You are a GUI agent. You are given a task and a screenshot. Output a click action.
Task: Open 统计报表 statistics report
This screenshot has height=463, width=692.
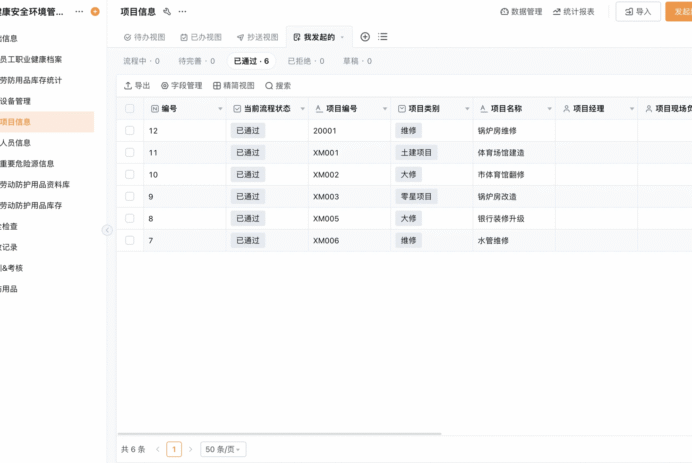[x=574, y=11]
